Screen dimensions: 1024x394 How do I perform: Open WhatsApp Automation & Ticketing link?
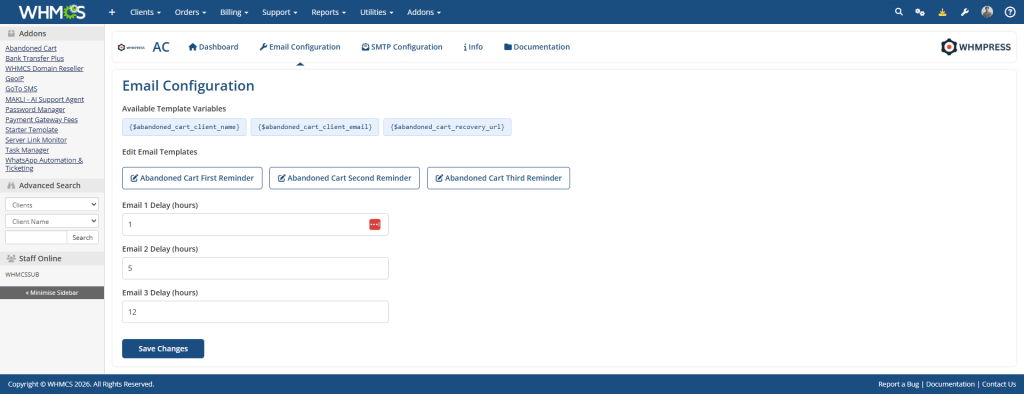(x=44, y=164)
